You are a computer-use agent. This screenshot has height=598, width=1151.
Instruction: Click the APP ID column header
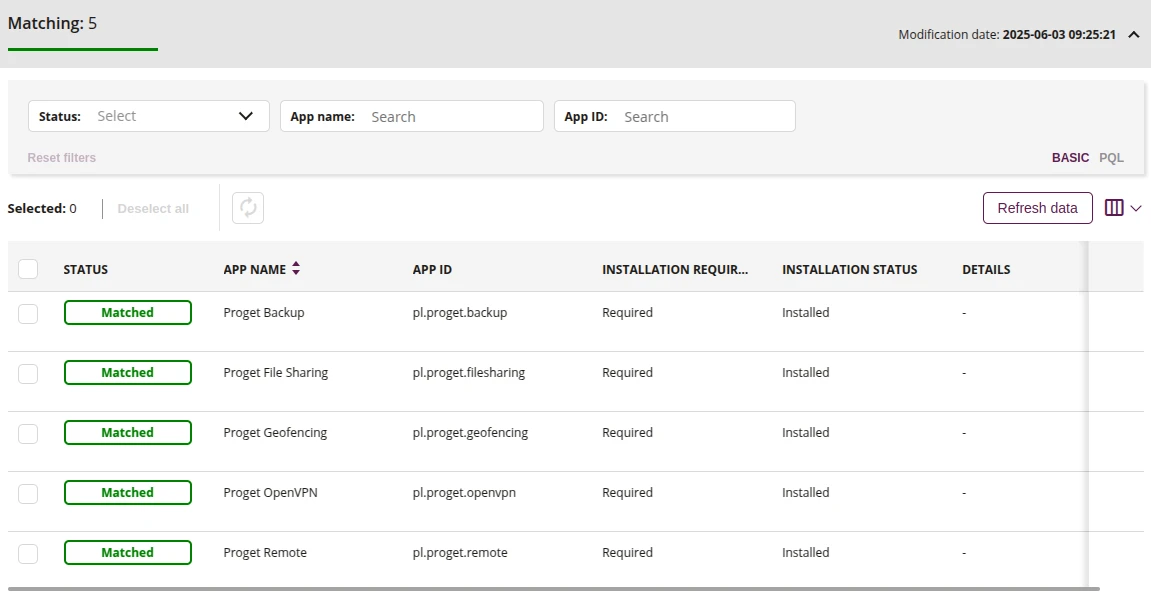coord(432,269)
